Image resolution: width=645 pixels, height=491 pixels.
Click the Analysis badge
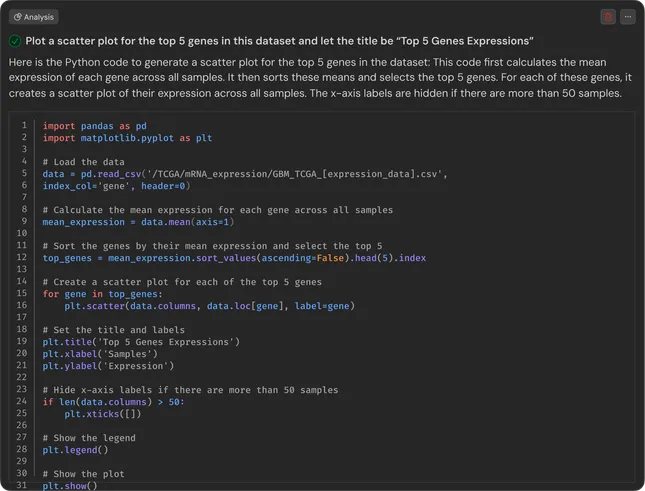[x=34, y=17]
